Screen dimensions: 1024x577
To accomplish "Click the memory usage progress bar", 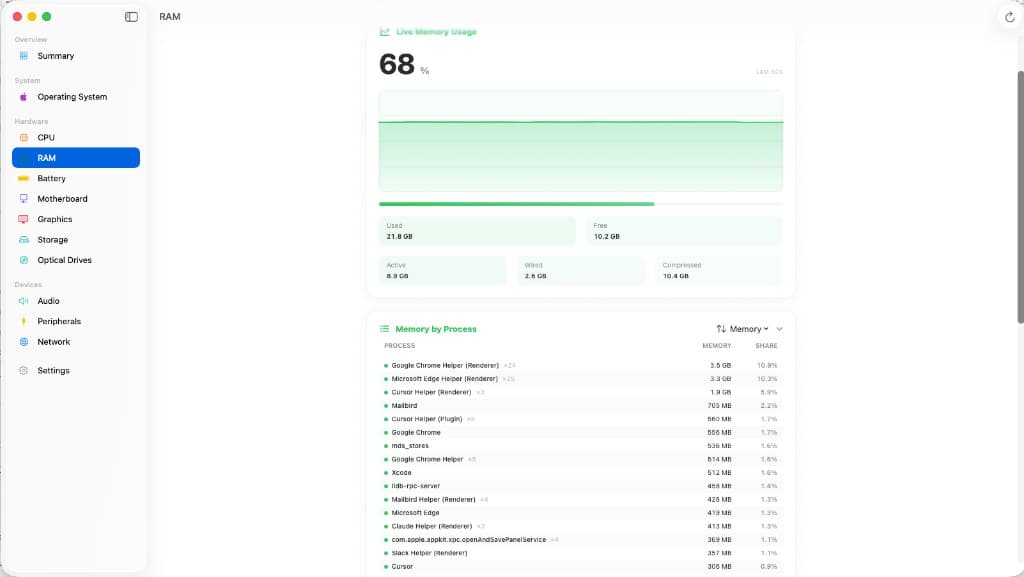I will (x=581, y=204).
